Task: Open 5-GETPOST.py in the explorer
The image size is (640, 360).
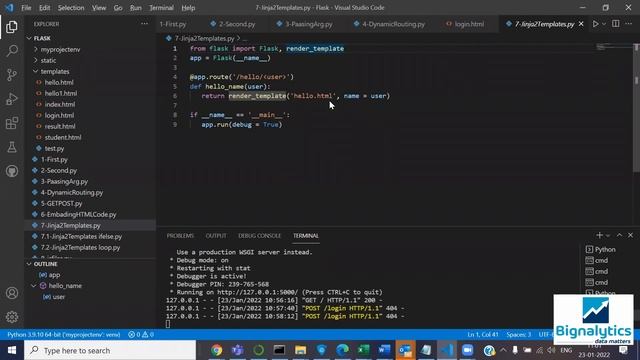Action: pyautogui.click(x=61, y=203)
